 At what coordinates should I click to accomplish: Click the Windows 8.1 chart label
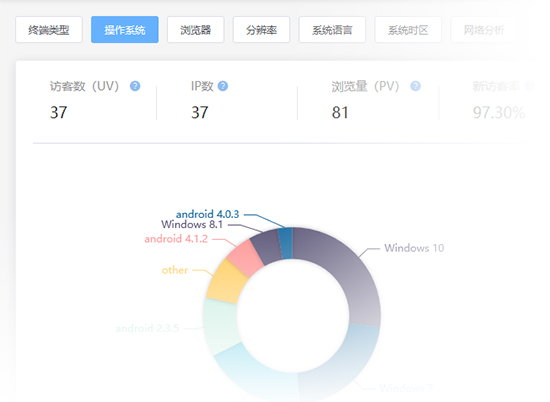point(192,224)
